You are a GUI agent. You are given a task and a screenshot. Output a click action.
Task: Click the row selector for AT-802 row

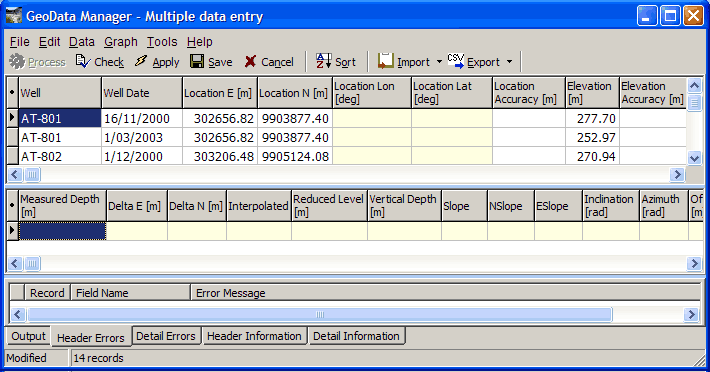point(13,157)
